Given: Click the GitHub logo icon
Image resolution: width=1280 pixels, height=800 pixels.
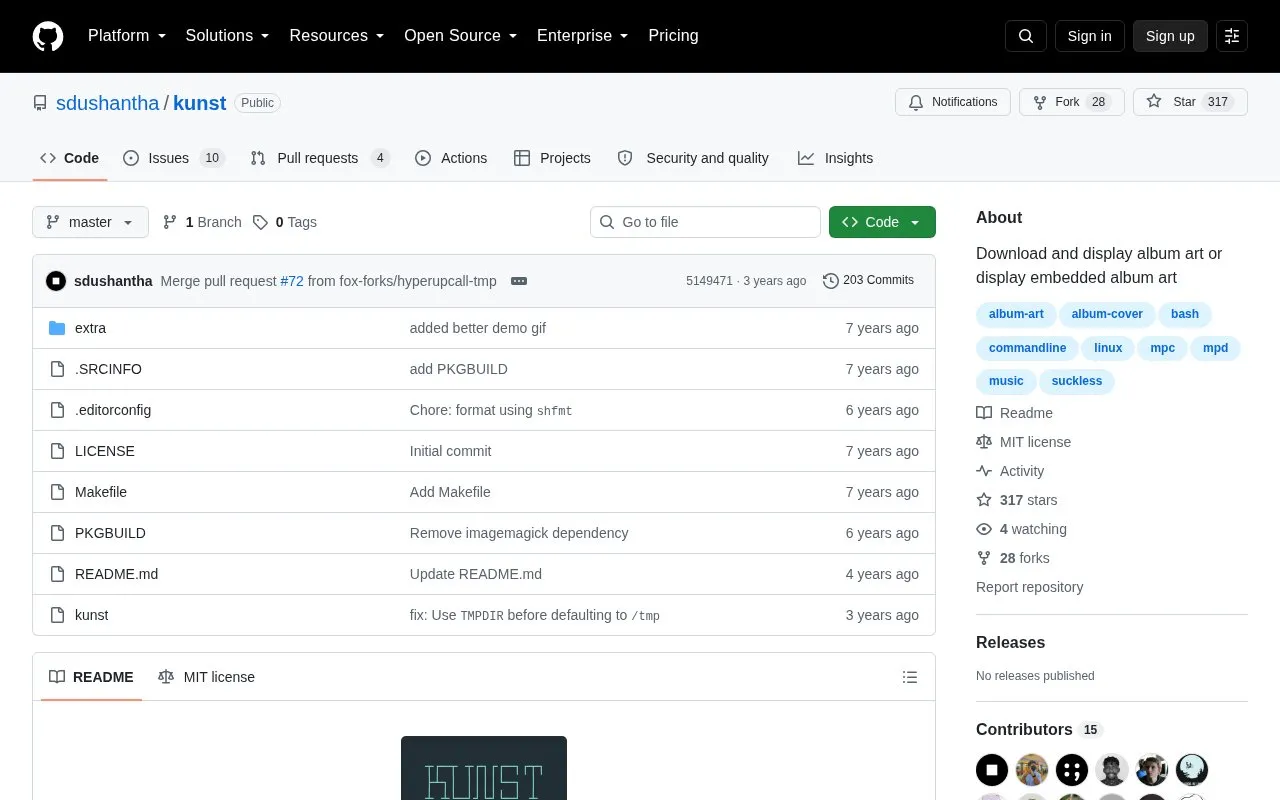Looking at the screenshot, I should [x=48, y=36].
